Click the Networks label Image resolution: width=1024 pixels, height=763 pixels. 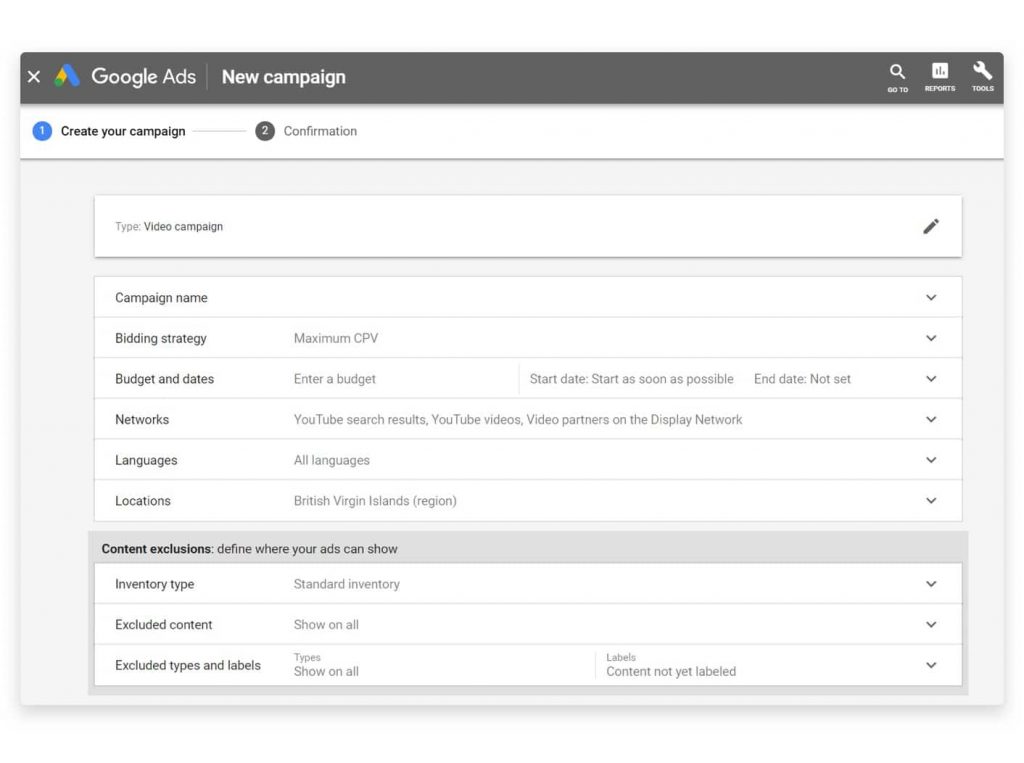tap(142, 419)
